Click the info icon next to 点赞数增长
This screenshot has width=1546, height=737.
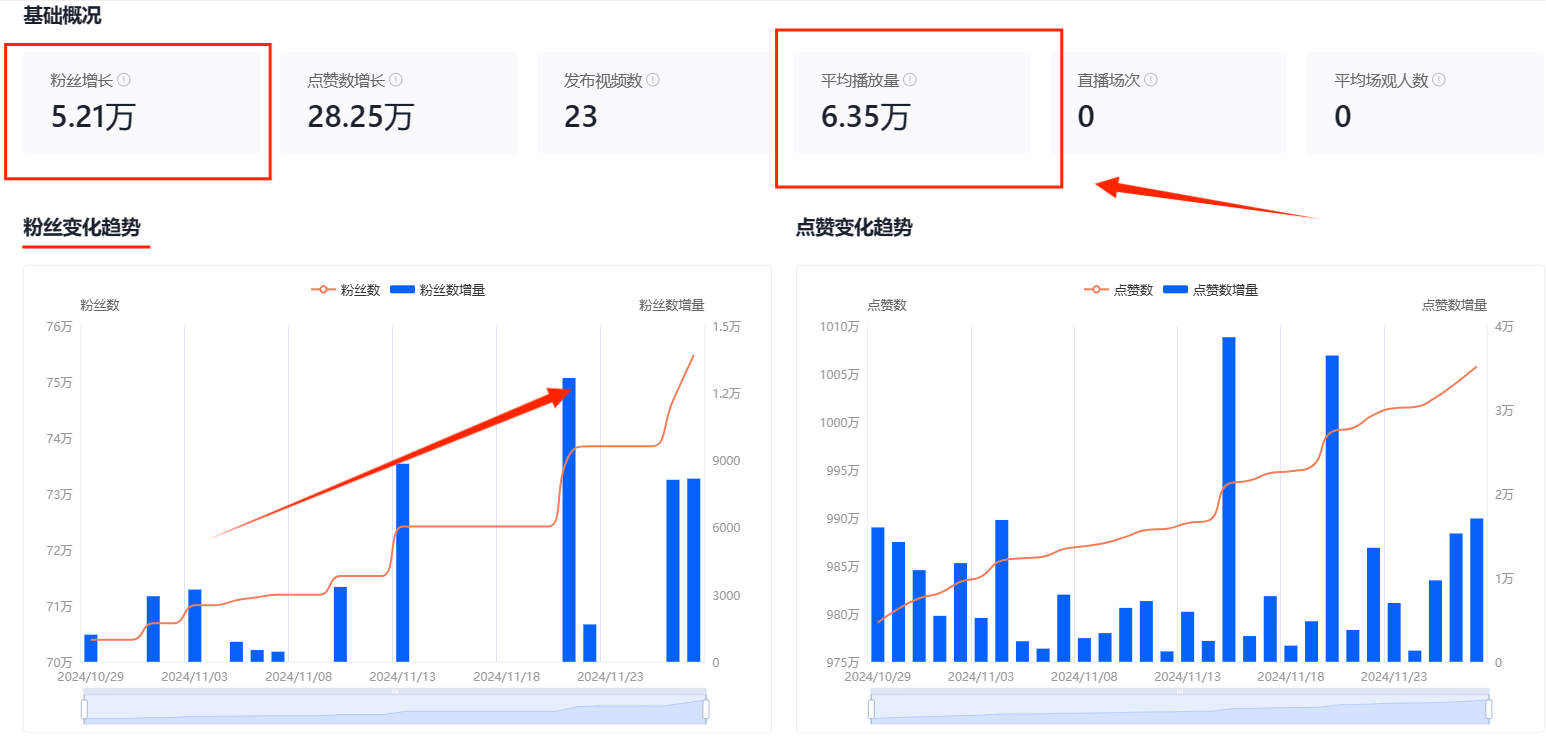(394, 80)
